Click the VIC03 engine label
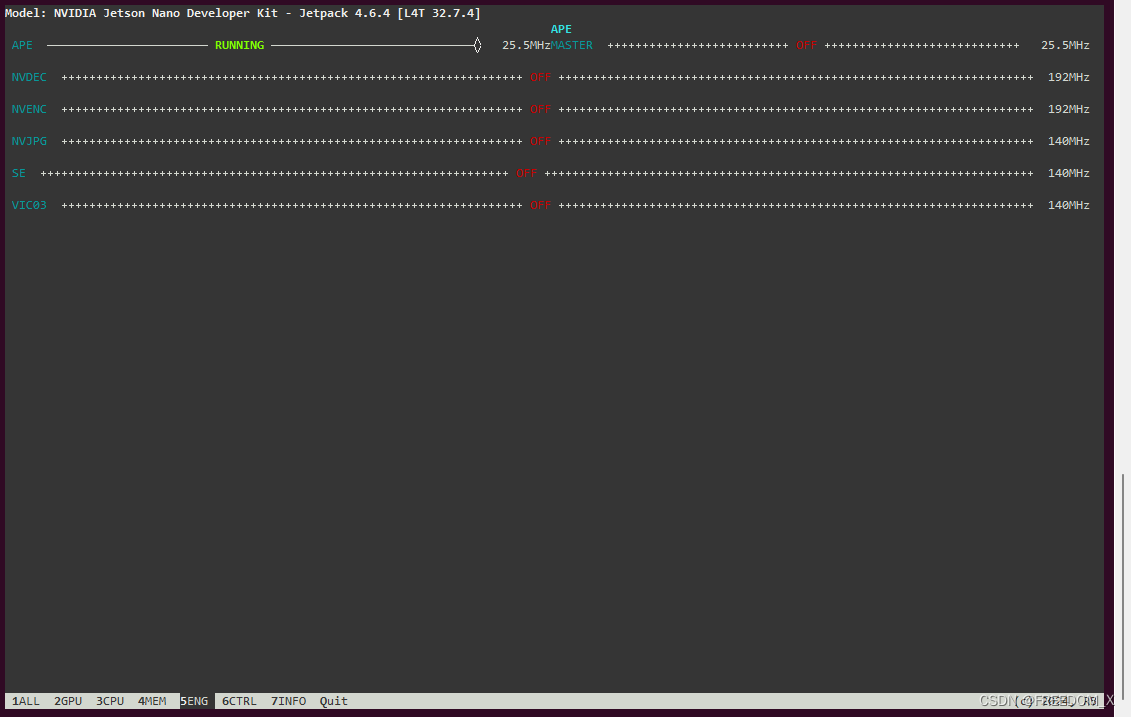 29,205
